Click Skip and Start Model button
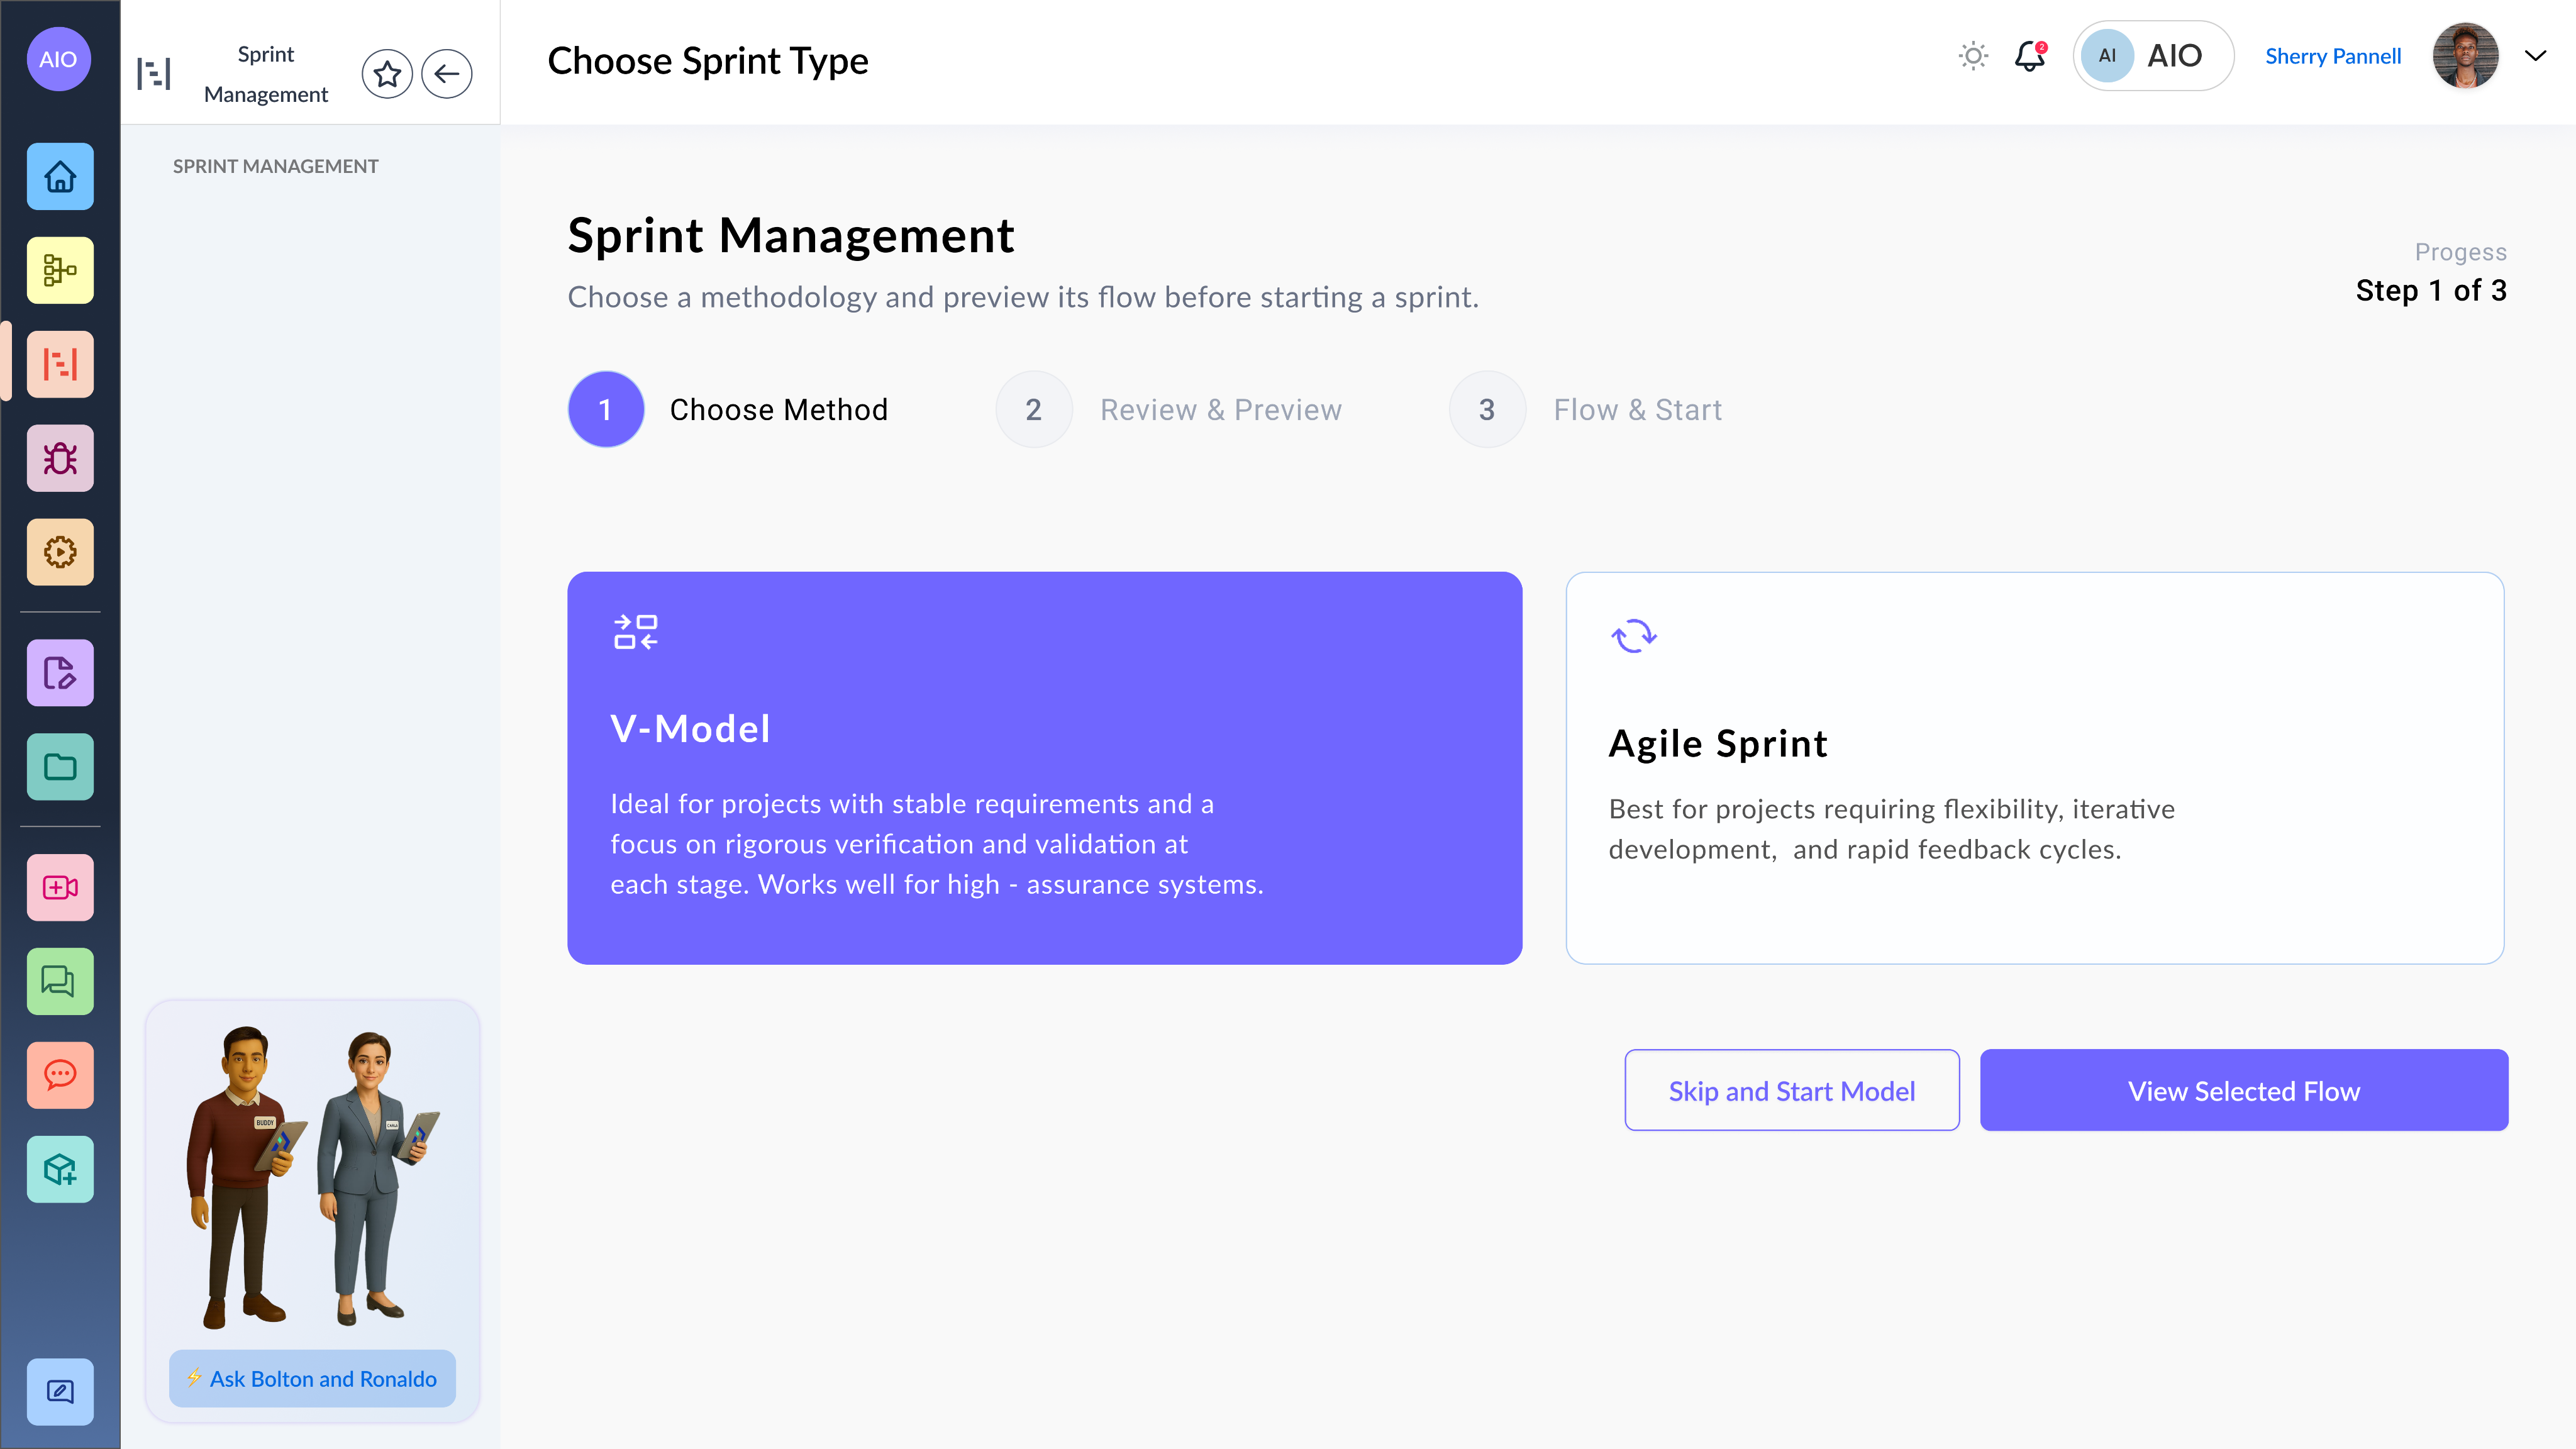Screen dimensions: 2576x1449 coord(1791,1090)
